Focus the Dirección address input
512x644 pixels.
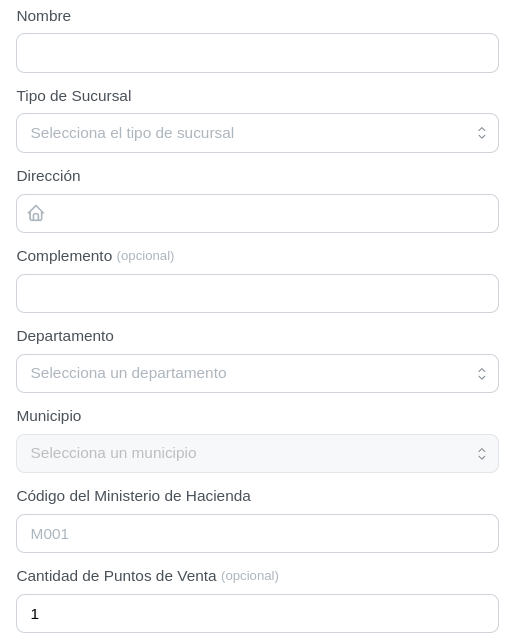[257, 214]
